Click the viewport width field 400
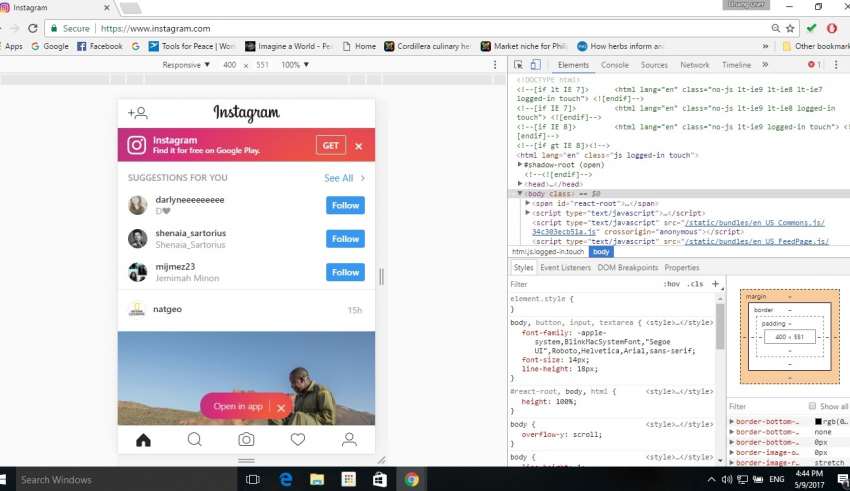This screenshot has height=491, width=850. pos(230,64)
